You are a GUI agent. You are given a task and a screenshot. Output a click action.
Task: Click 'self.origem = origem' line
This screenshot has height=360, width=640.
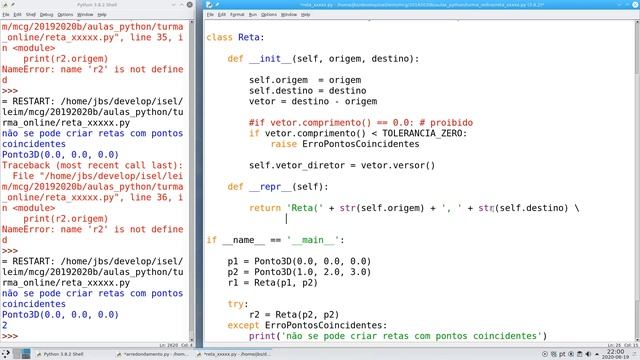pos(305,80)
